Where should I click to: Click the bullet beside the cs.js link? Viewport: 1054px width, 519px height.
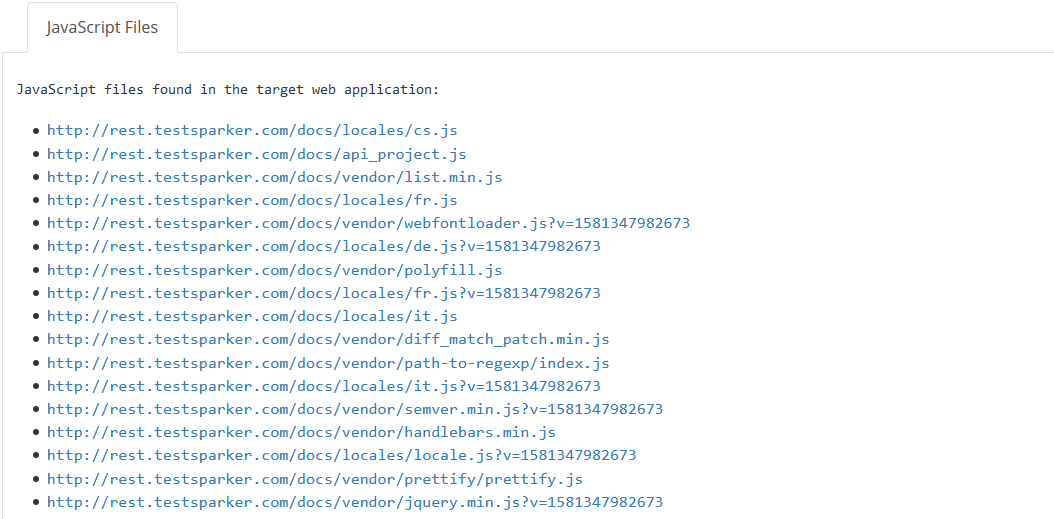click(x=37, y=131)
